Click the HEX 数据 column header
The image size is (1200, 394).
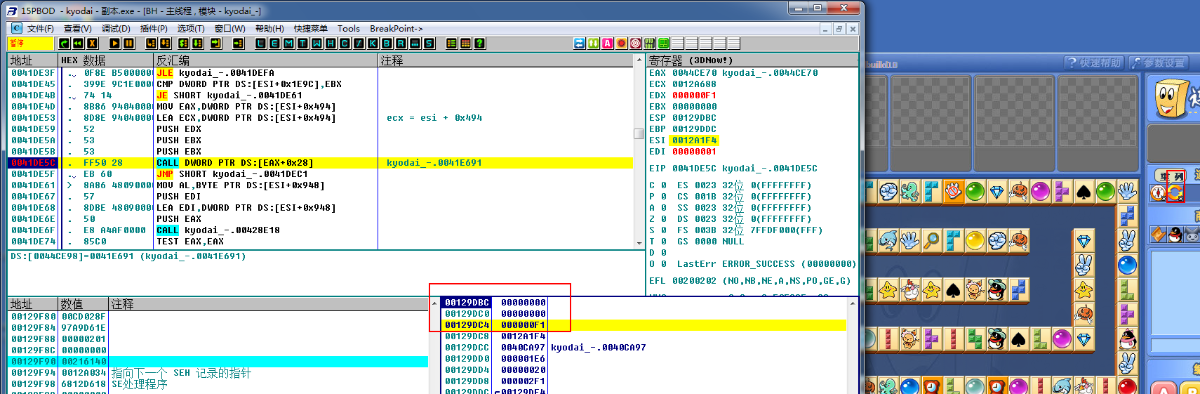tap(106, 61)
